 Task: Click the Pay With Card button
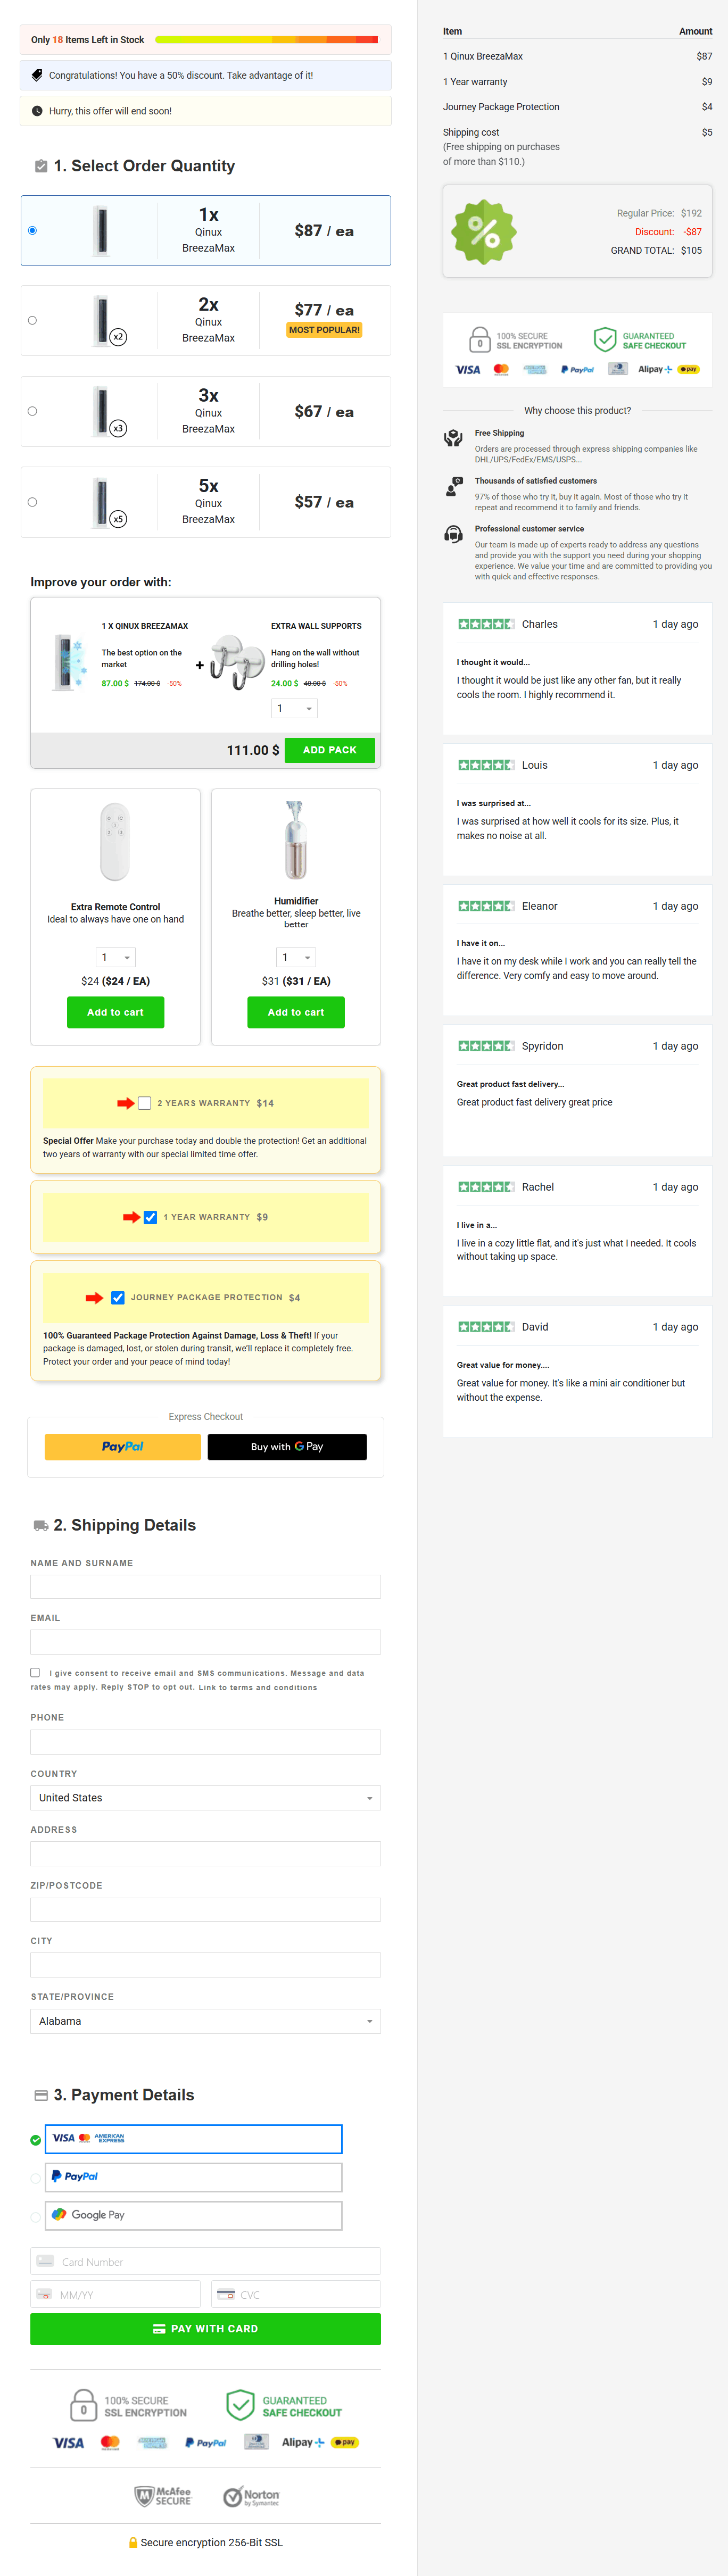tap(205, 2329)
